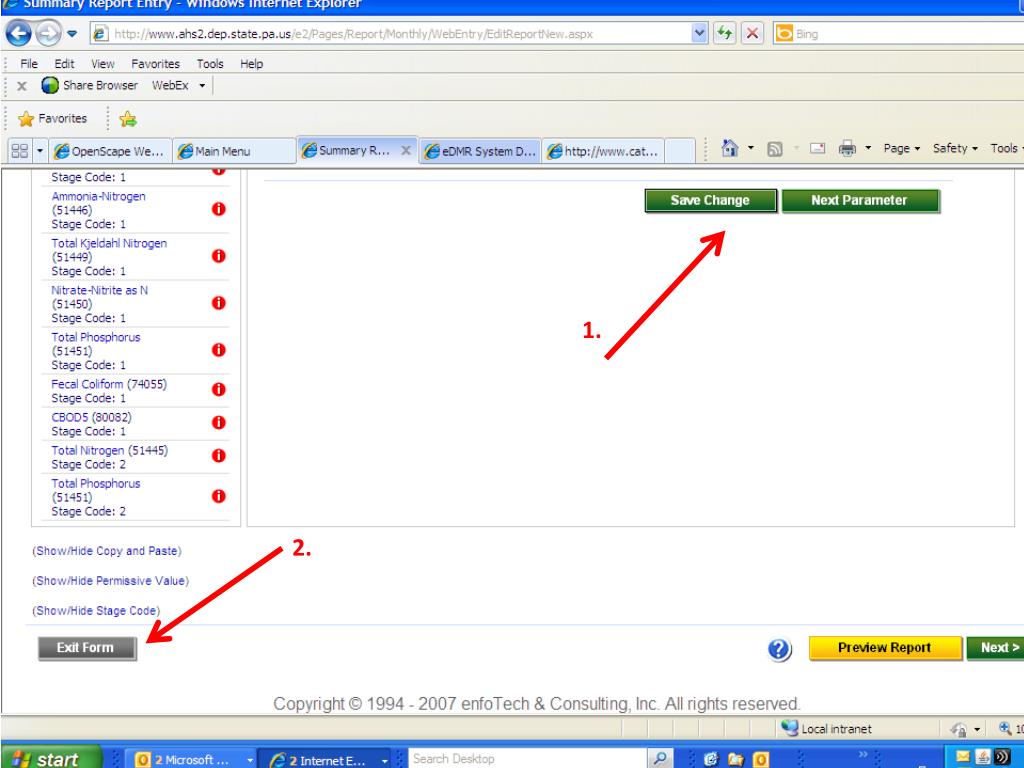Open the Print options dropdown arrow
Image resolution: width=1024 pixels, height=768 pixels.
(868, 148)
